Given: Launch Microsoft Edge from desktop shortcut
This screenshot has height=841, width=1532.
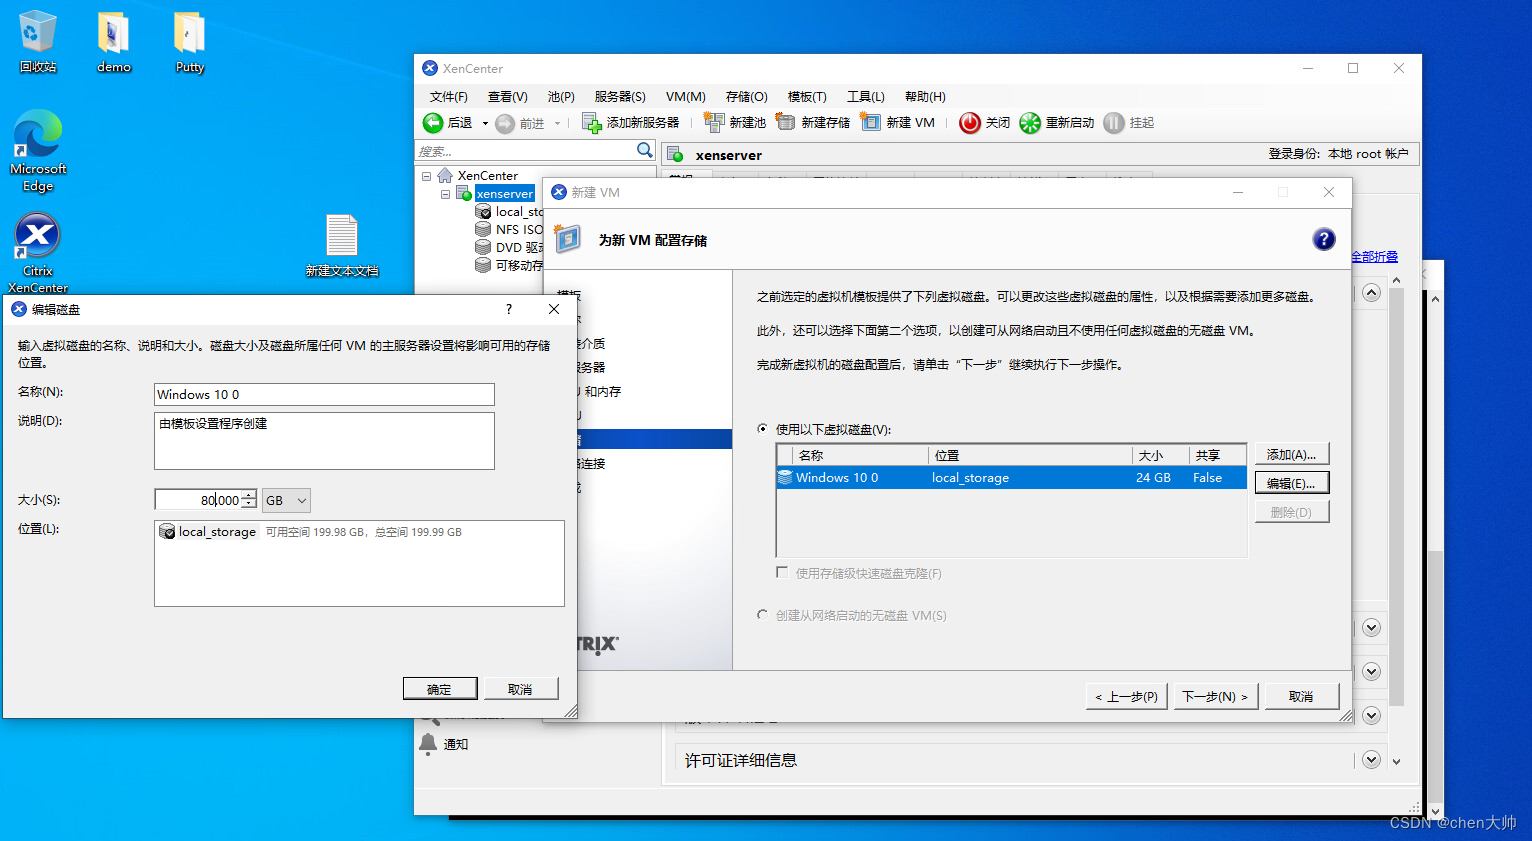Looking at the screenshot, I should tap(38, 150).
